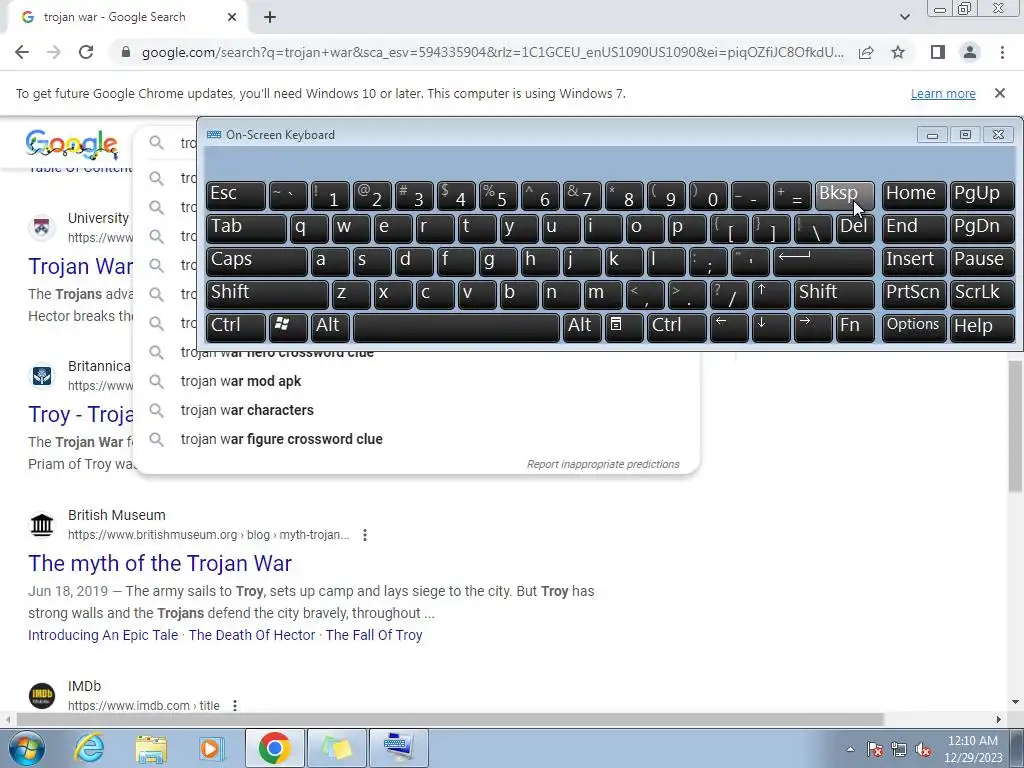Screen dimensions: 1024x768
Task: Open Chrome side panel icon
Action: coord(938,52)
